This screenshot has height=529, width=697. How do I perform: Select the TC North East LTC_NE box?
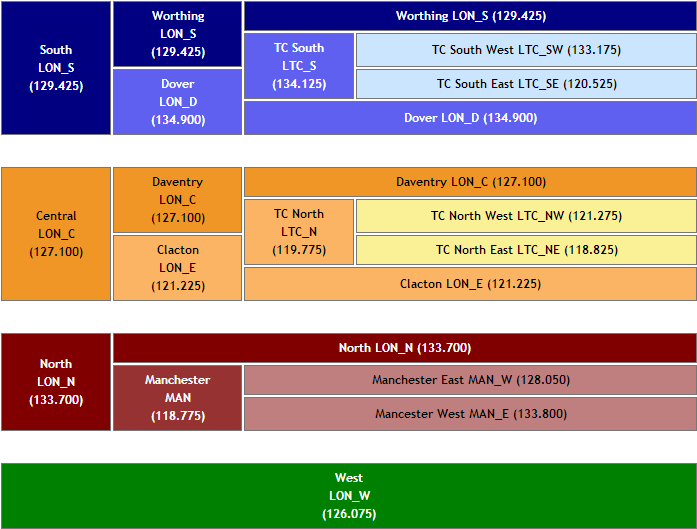pos(525,250)
